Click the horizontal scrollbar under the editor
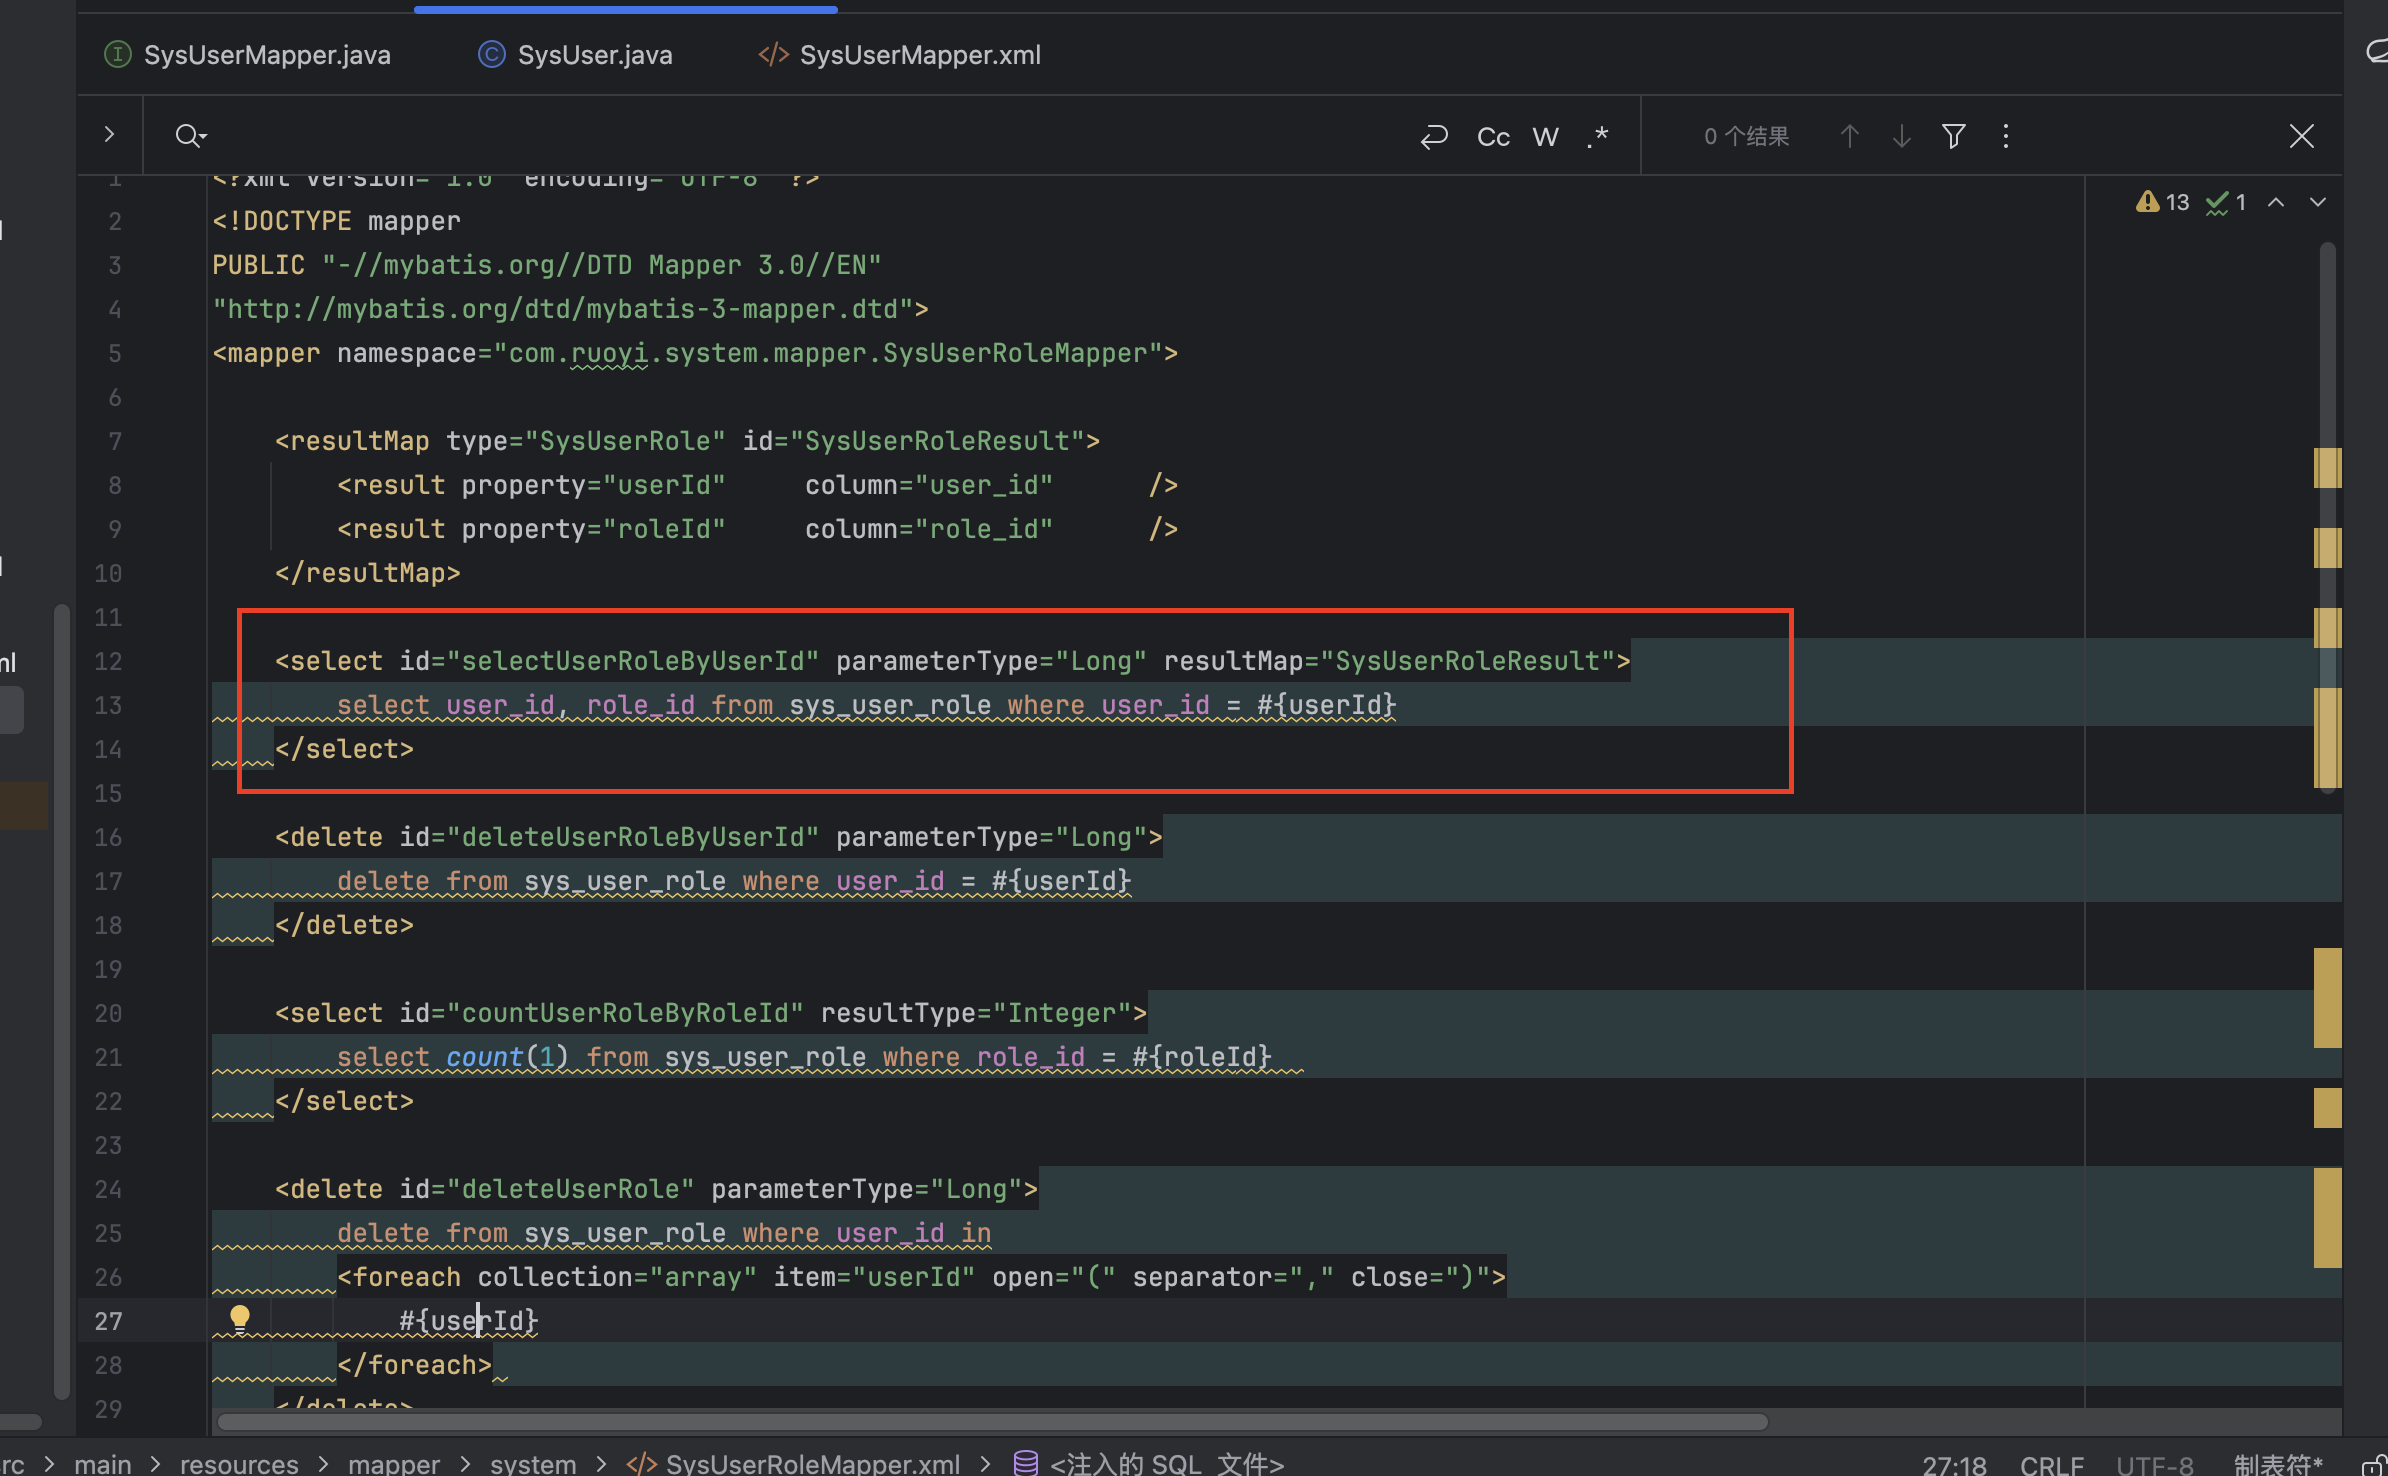Image resolution: width=2388 pixels, height=1476 pixels. pos(992,1422)
